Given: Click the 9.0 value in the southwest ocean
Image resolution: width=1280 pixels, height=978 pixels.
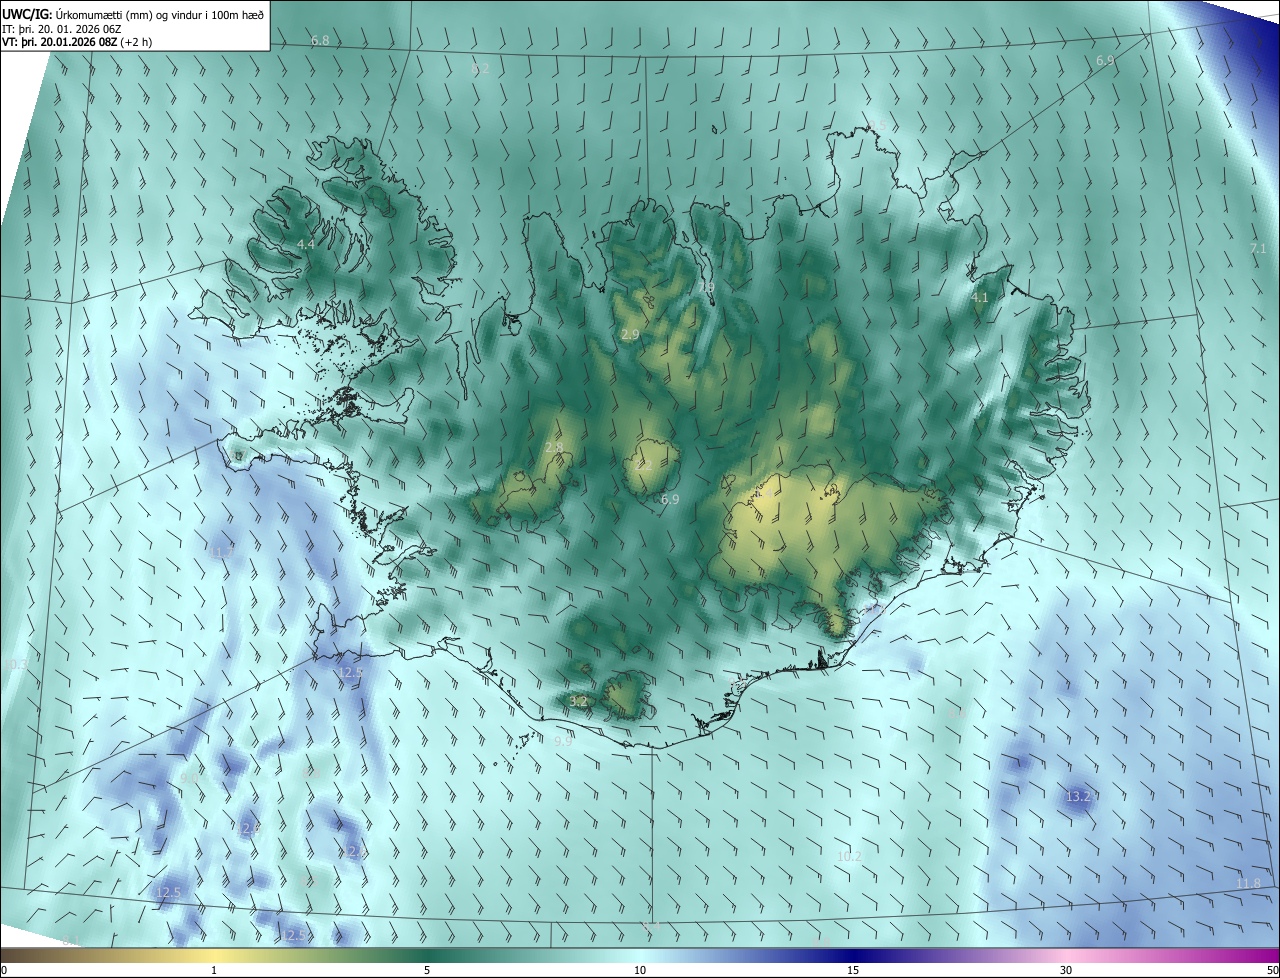Looking at the screenshot, I should (x=191, y=778).
